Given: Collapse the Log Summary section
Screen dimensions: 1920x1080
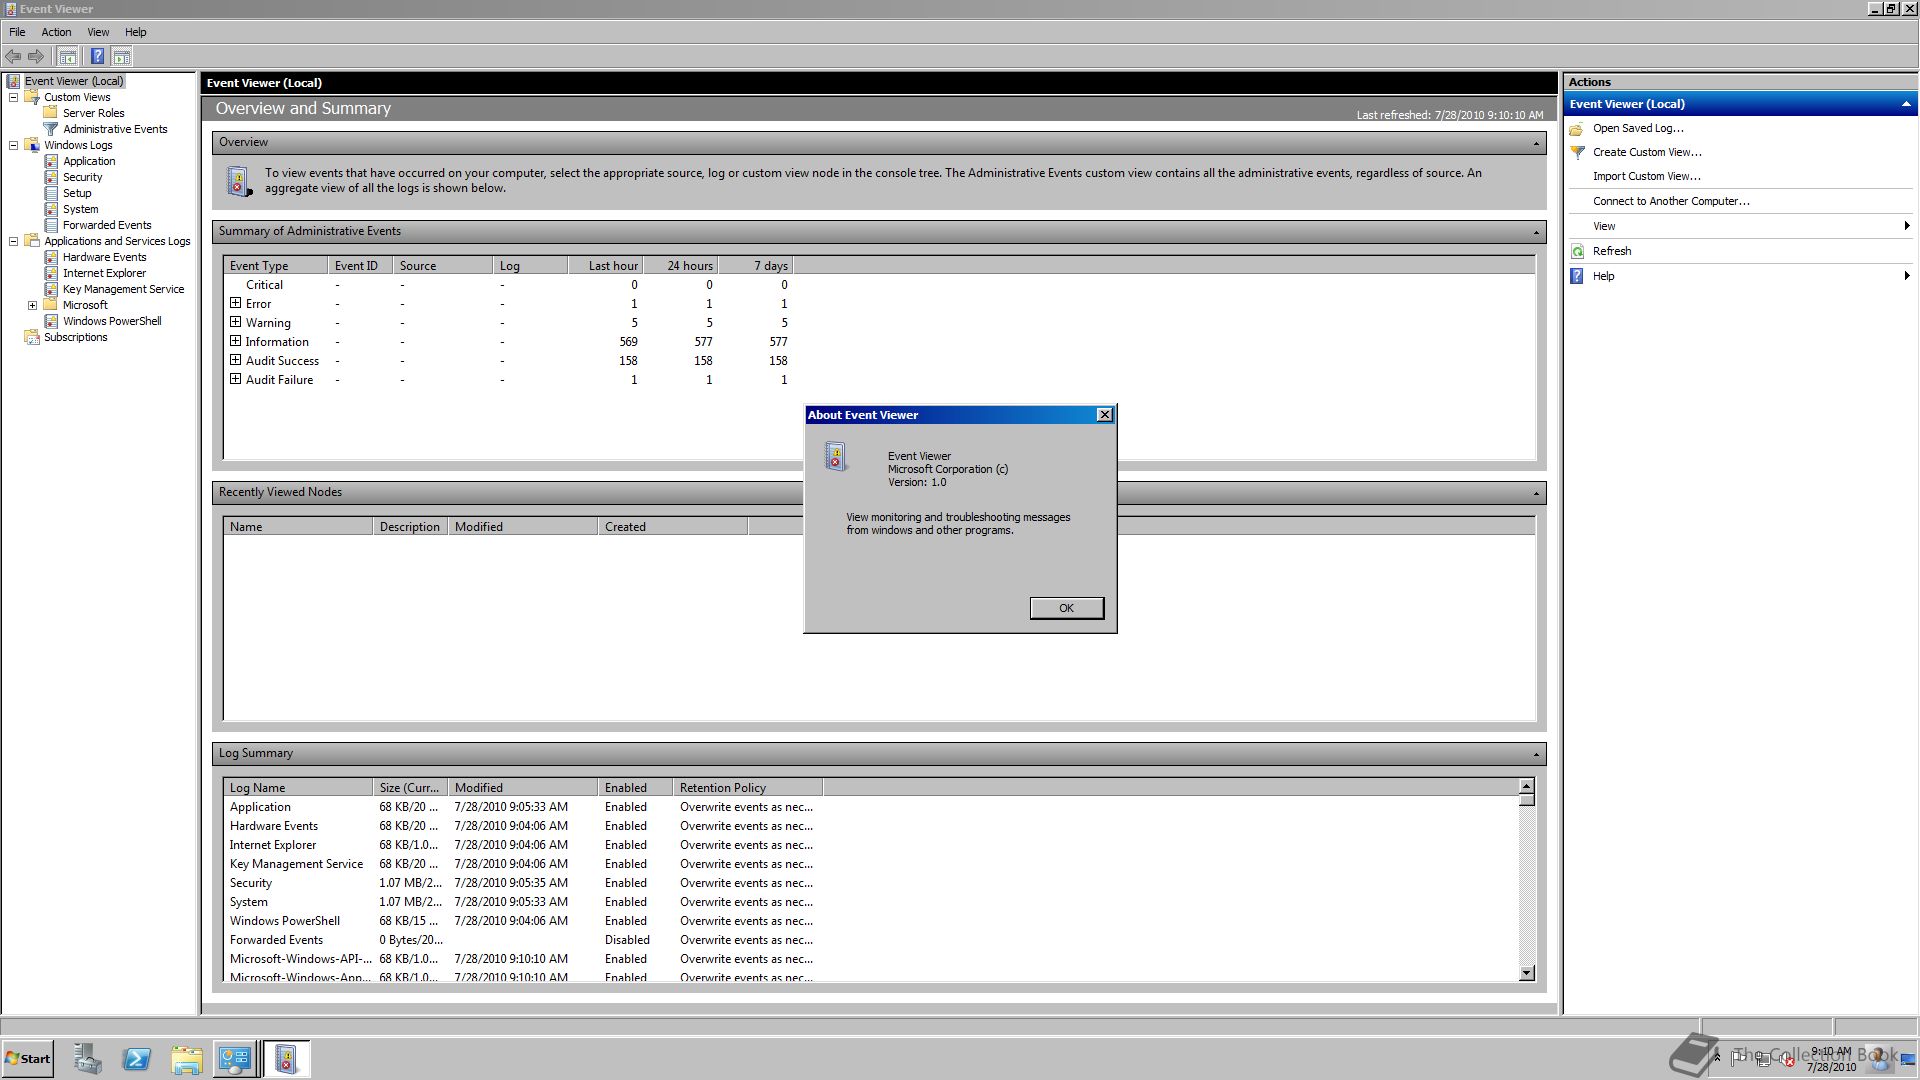Looking at the screenshot, I should pyautogui.click(x=1536, y=754).
